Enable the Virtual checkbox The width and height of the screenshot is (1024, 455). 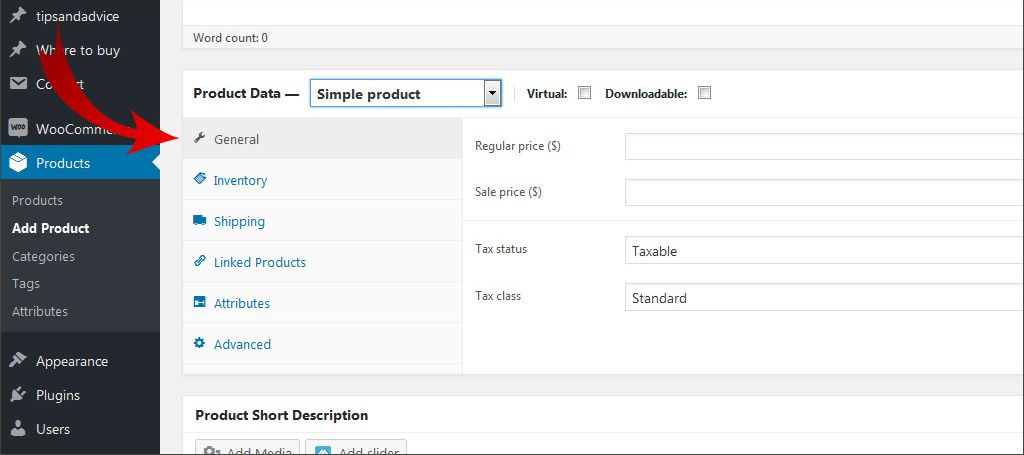(584, 93)
